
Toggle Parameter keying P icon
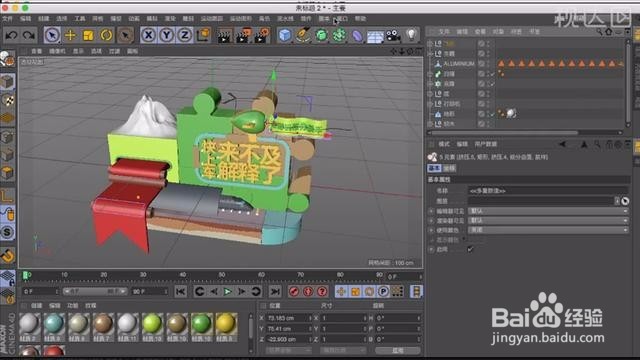point(383,291)
